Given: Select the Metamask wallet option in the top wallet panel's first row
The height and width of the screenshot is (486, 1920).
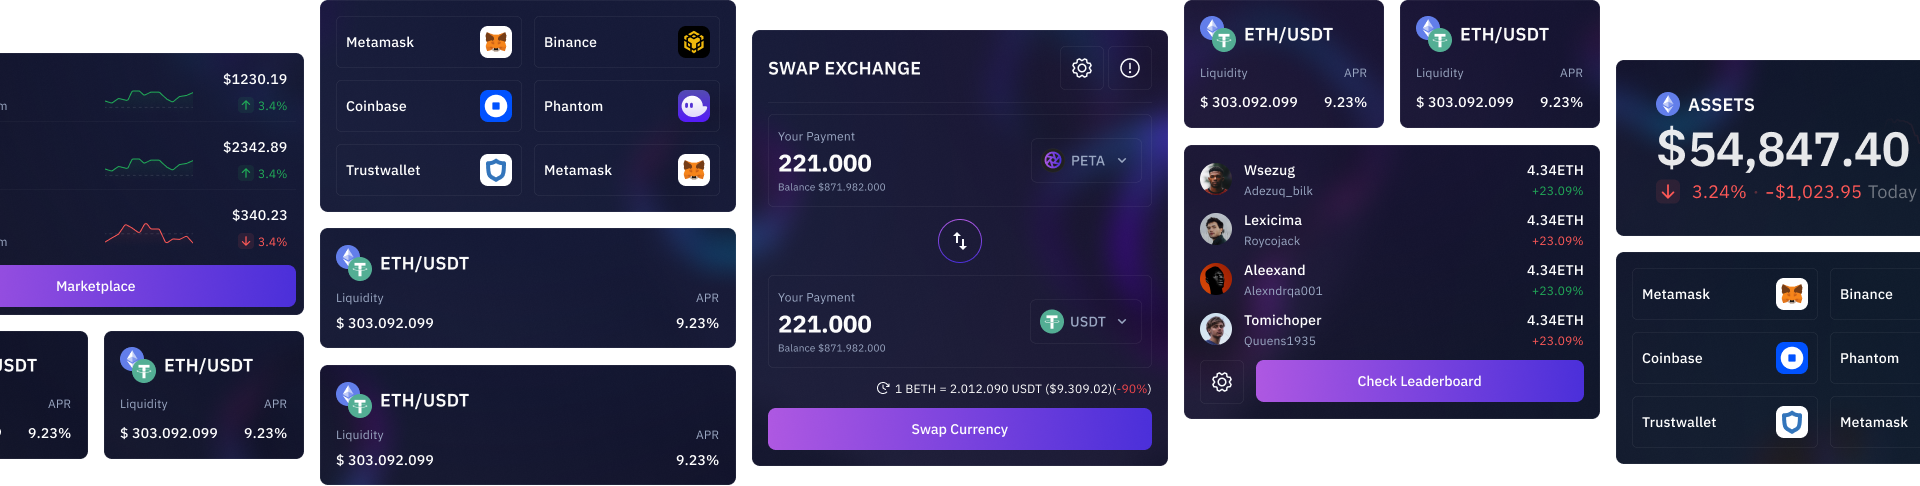Looking at the screenshot, I should (x=428, y=42).
